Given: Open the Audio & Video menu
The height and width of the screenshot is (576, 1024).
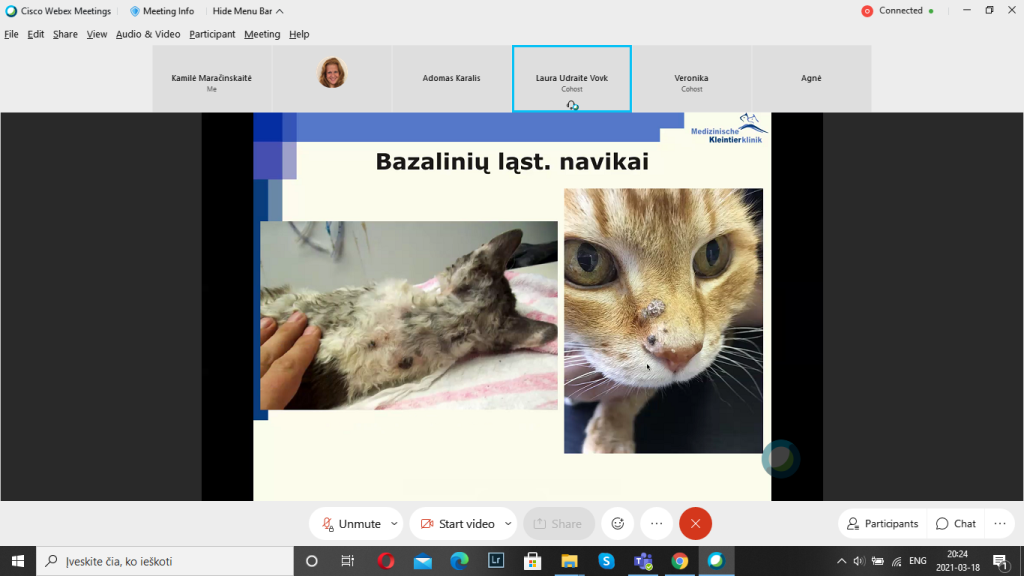Looking at the screenshot, I should pos(148,34).
